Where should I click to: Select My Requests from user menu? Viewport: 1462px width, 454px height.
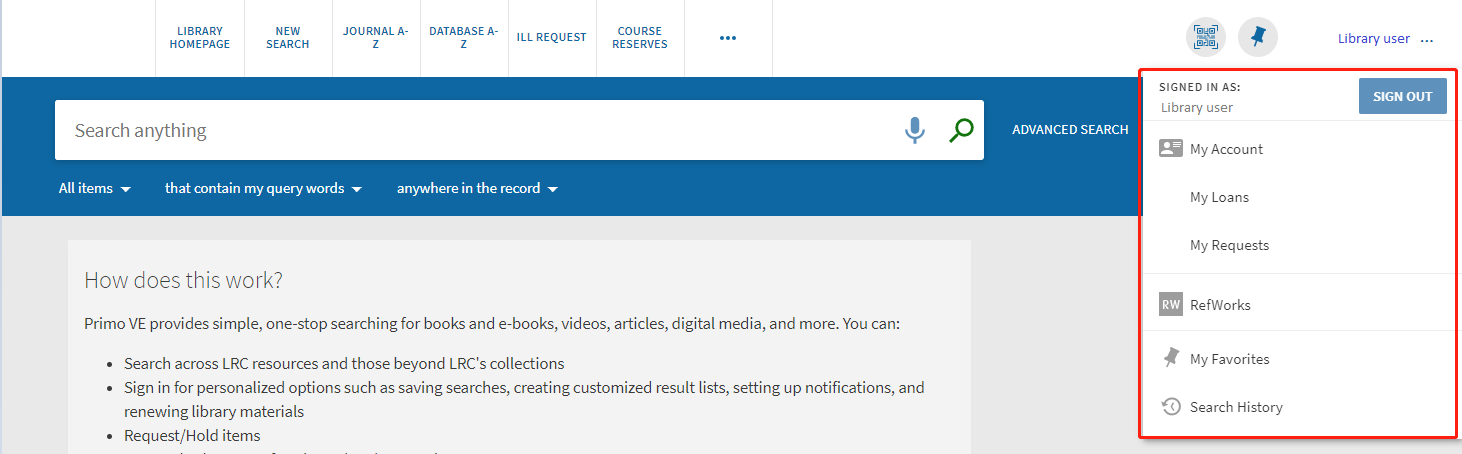1229,245
